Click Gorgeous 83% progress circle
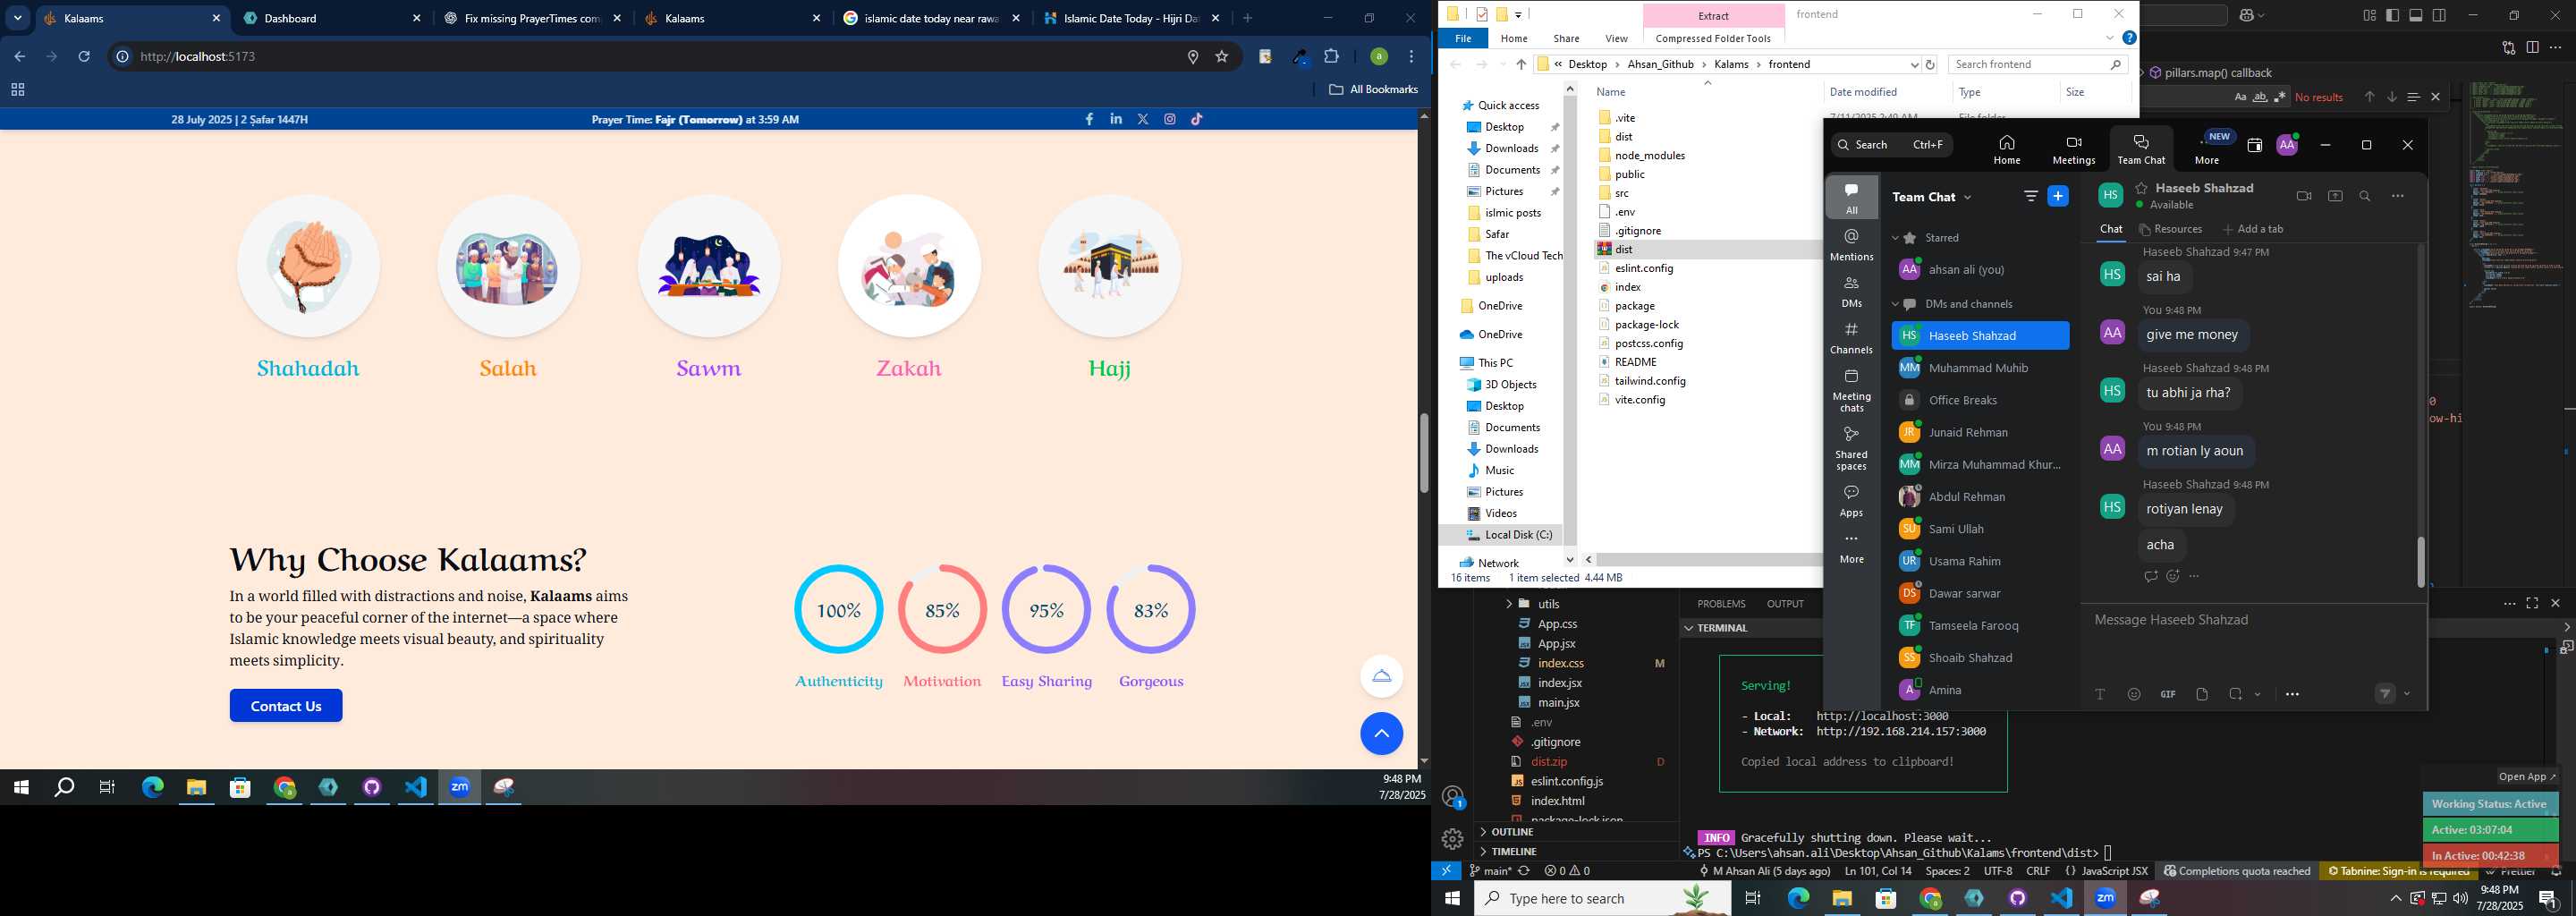This screenshot has height=916, width=2576. (1151, 610)
